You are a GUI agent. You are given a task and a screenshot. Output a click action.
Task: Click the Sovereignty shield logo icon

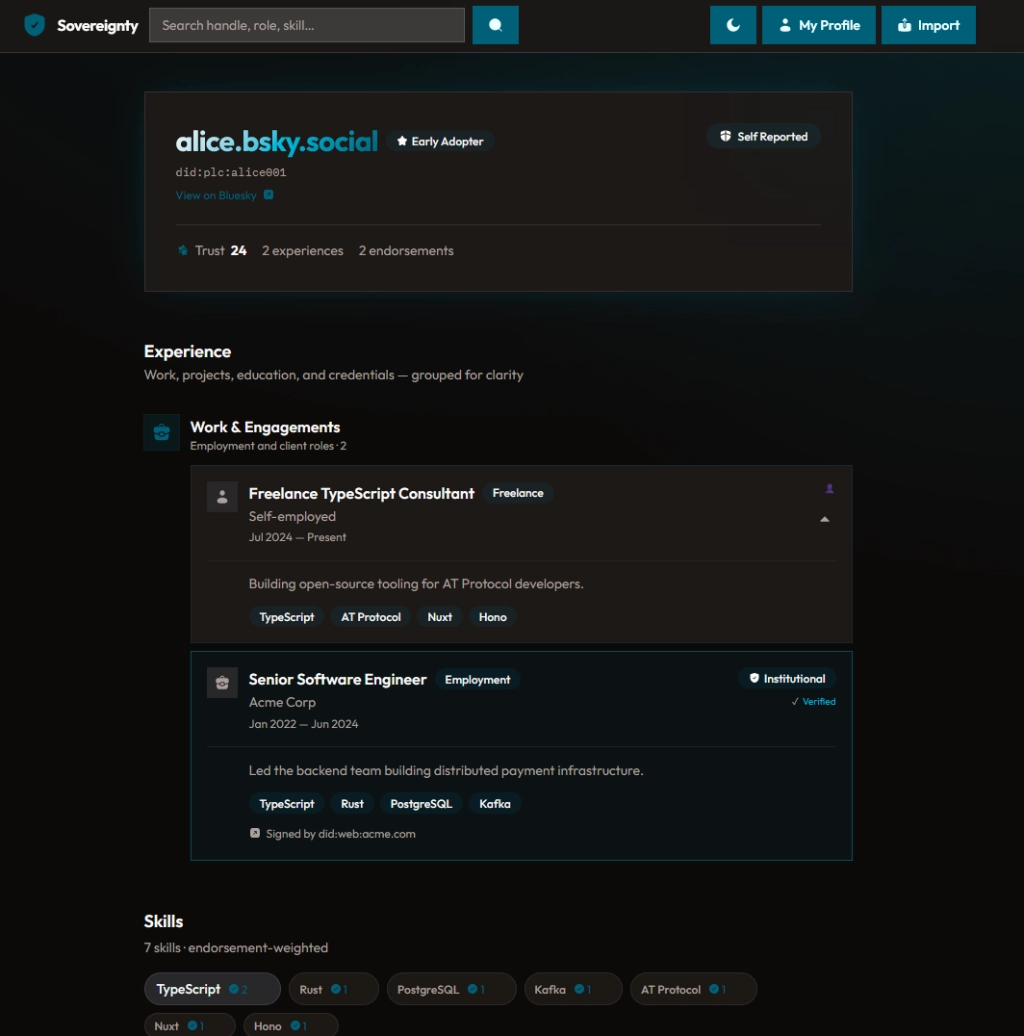(x=34, y=25)
